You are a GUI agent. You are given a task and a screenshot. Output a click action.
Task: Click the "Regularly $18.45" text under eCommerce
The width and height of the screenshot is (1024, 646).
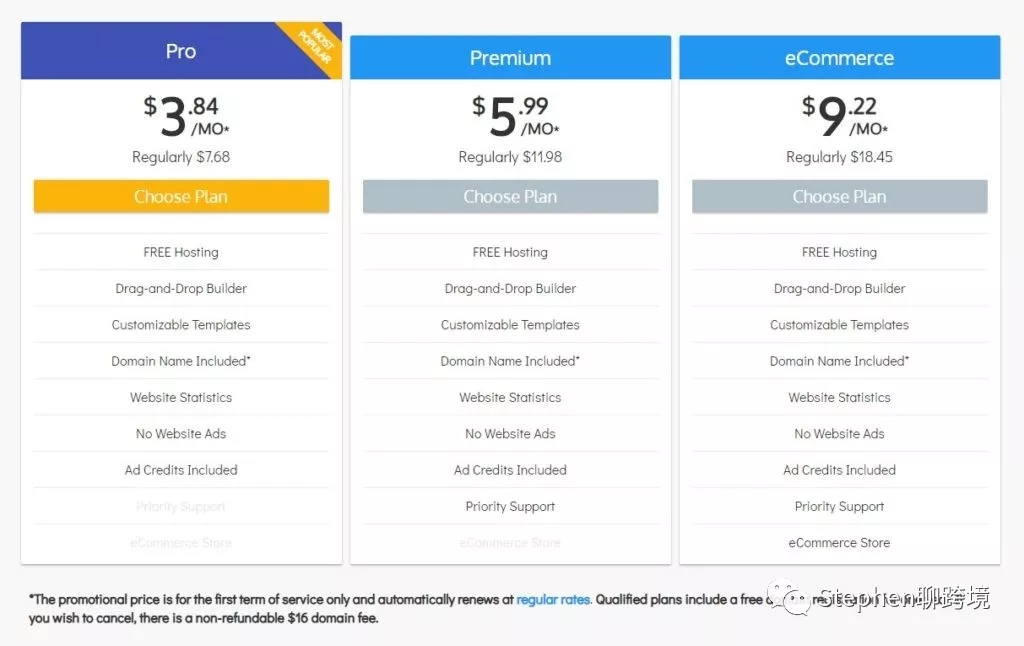839,157
